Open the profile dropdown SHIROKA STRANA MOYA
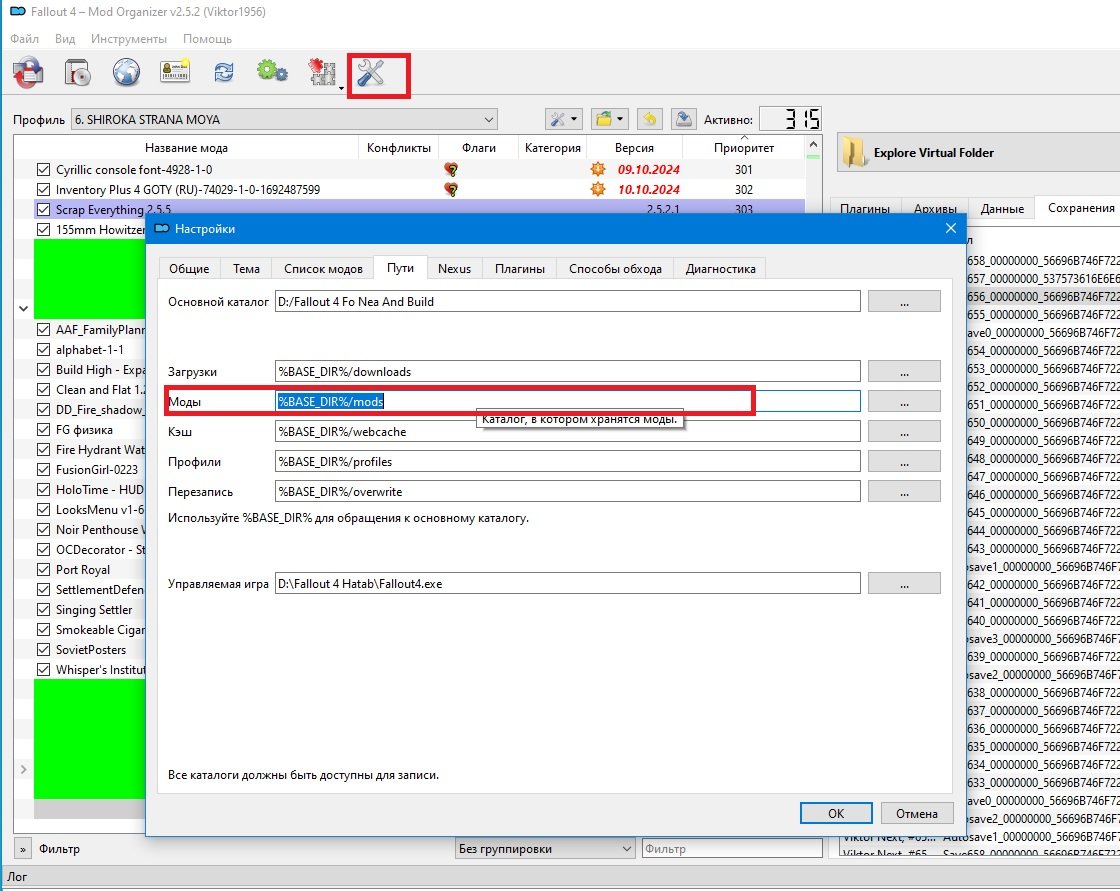The height and width of the screenshot is (891, 1120). (x=284, y=120)
